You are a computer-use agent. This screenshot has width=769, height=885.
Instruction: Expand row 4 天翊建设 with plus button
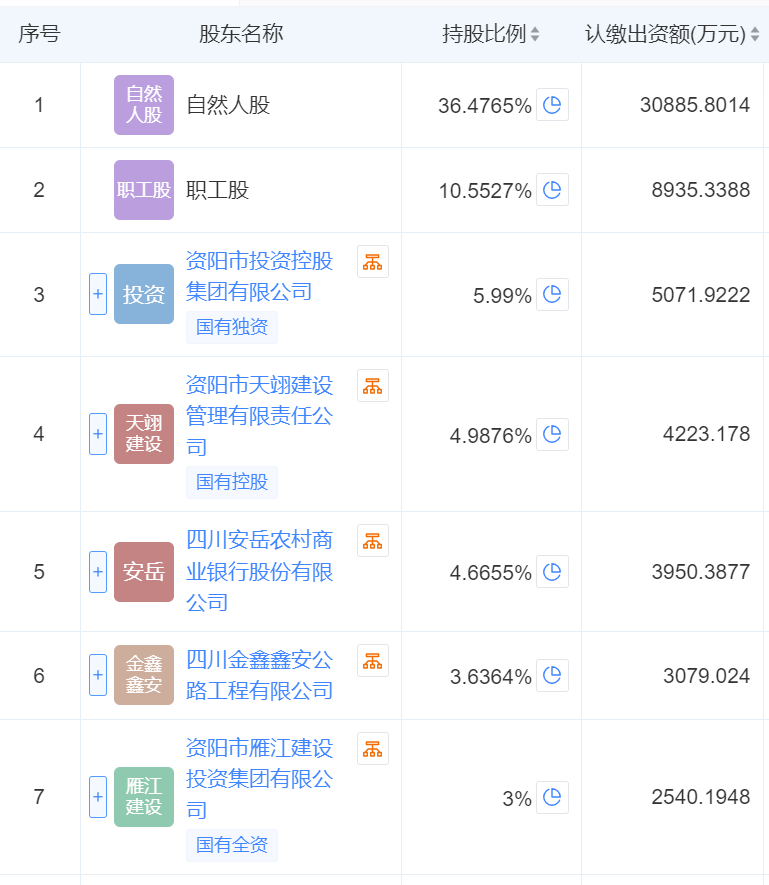tap(98, 434)
